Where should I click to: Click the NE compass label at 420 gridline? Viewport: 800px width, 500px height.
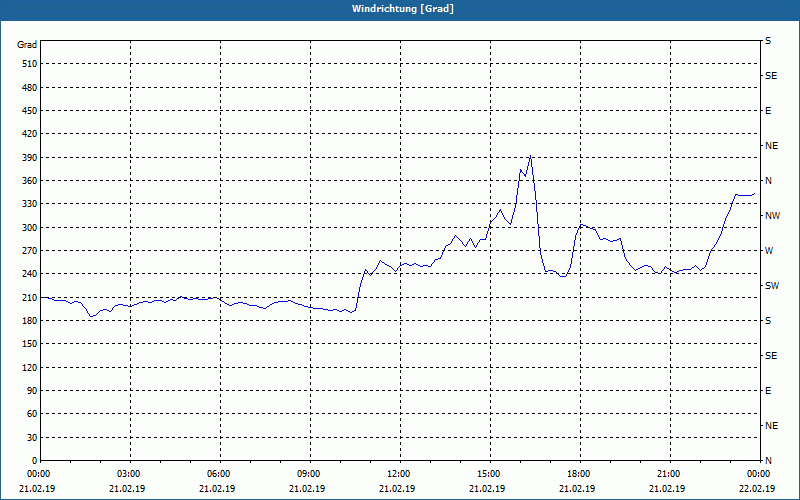coord(771,146)
